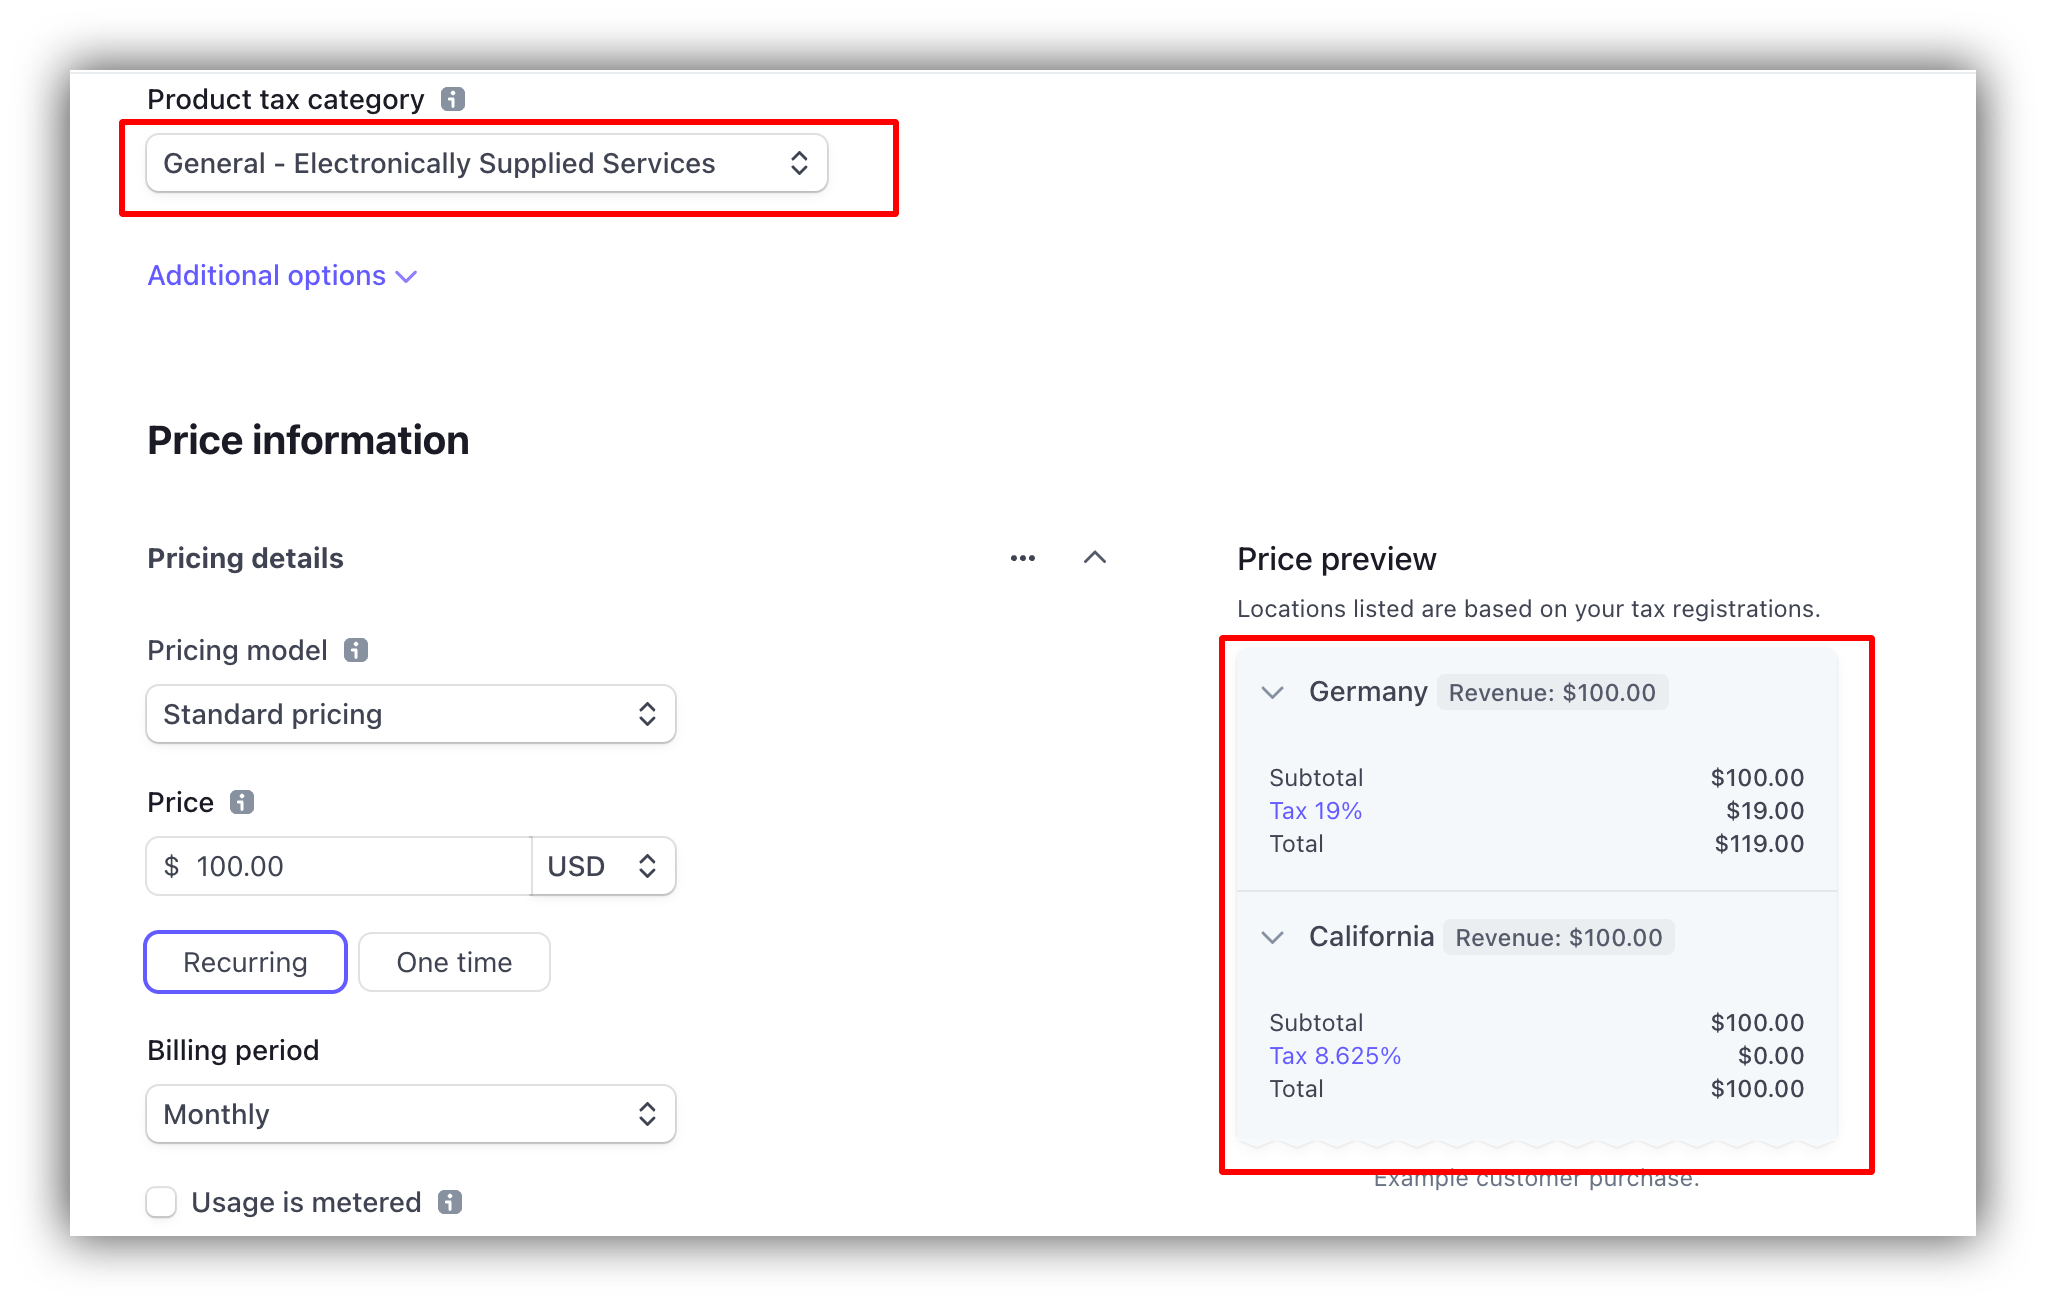The width and height of the screenshot is (2046, 1306).
Task: Open the USD currency selector
Action: point(603,866)
